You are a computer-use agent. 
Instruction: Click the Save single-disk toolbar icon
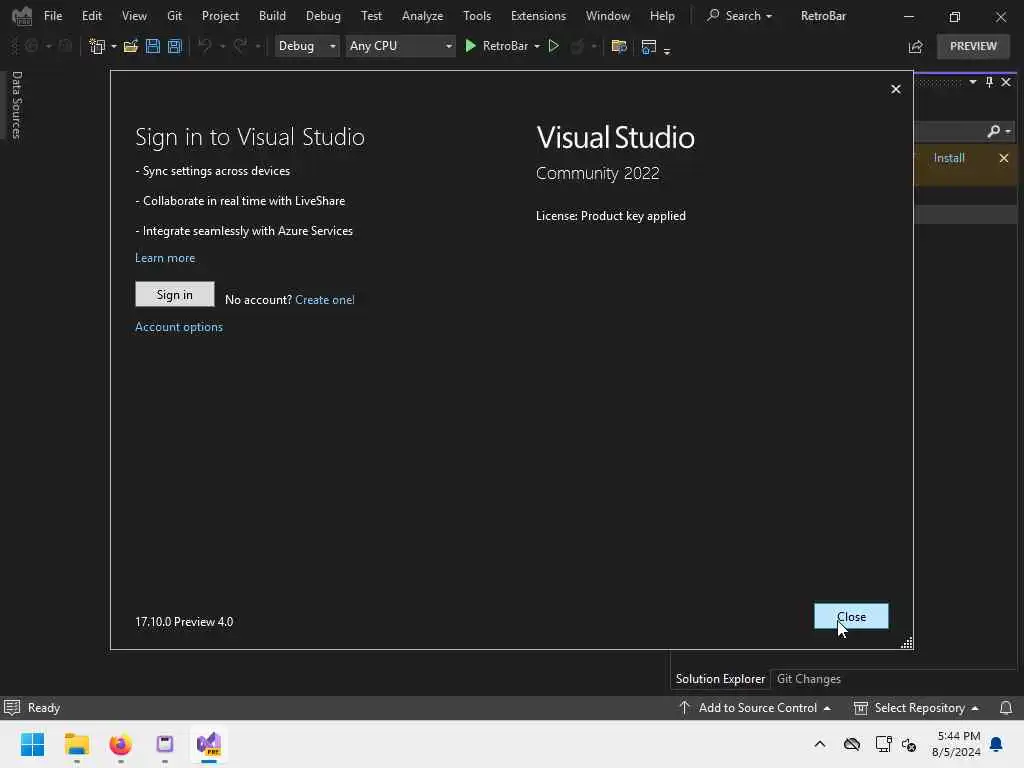pyautogui.click(x=153, y=46)
